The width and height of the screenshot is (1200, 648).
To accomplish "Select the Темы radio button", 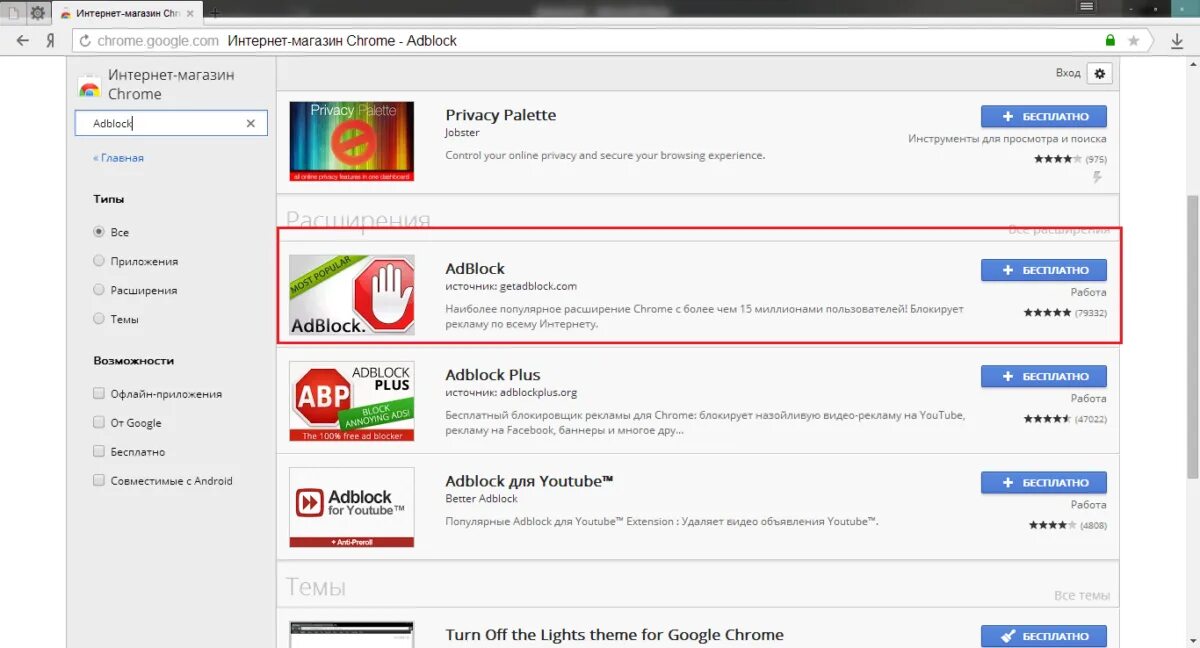I will click(99, 319).
